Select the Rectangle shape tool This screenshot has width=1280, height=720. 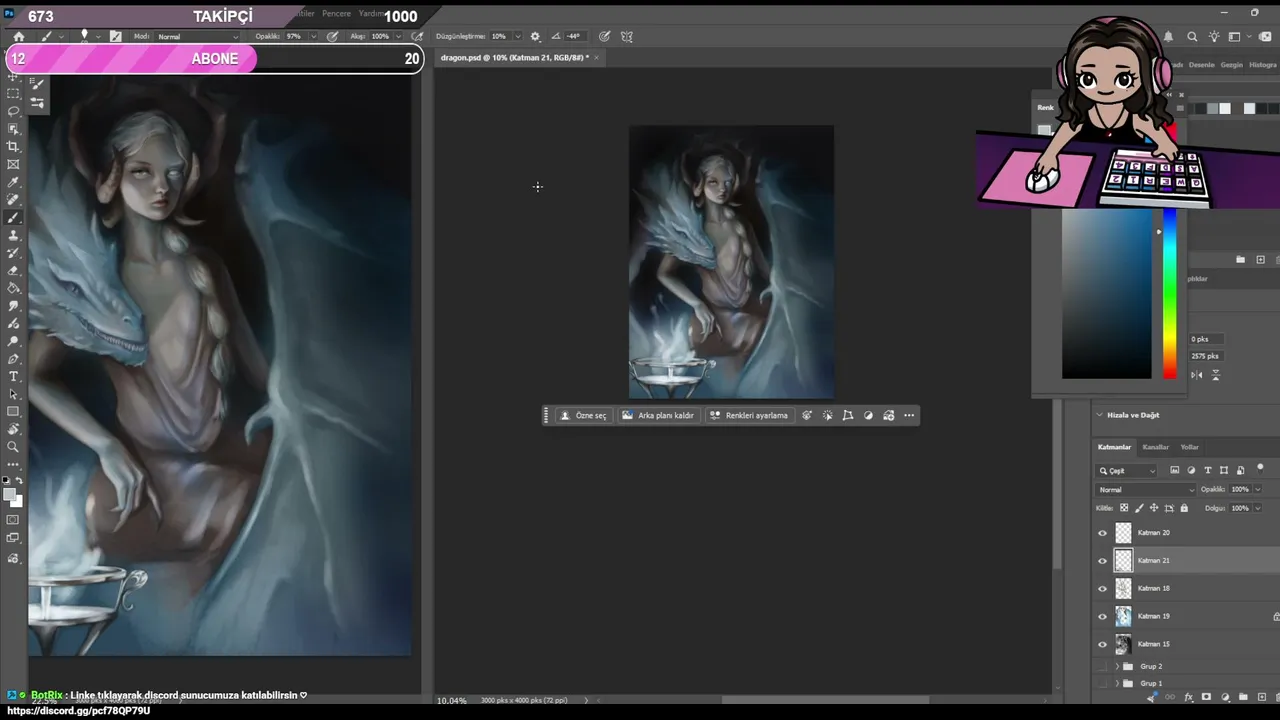coord(13,412)
